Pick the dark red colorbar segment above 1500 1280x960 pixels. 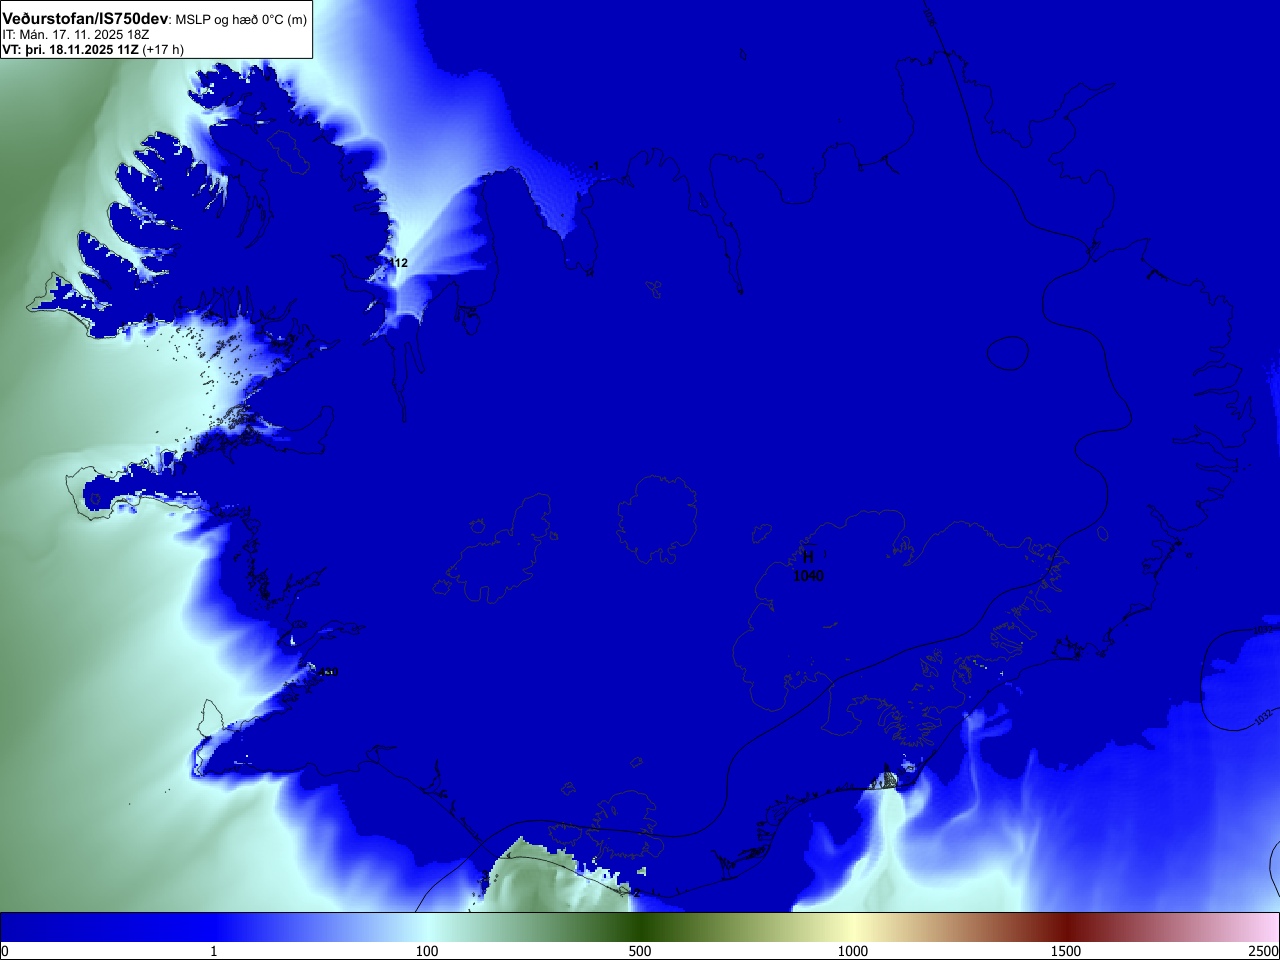click(1066, 927)
